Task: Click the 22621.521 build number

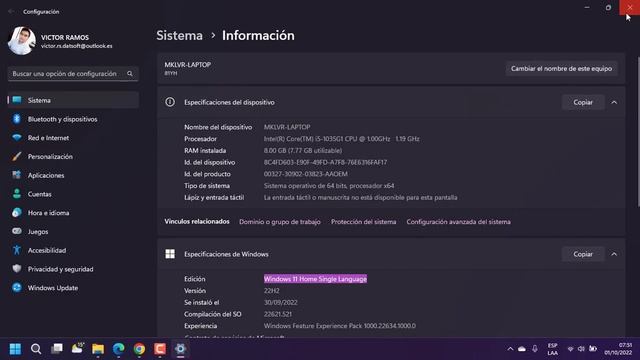Action: (278, 314)
